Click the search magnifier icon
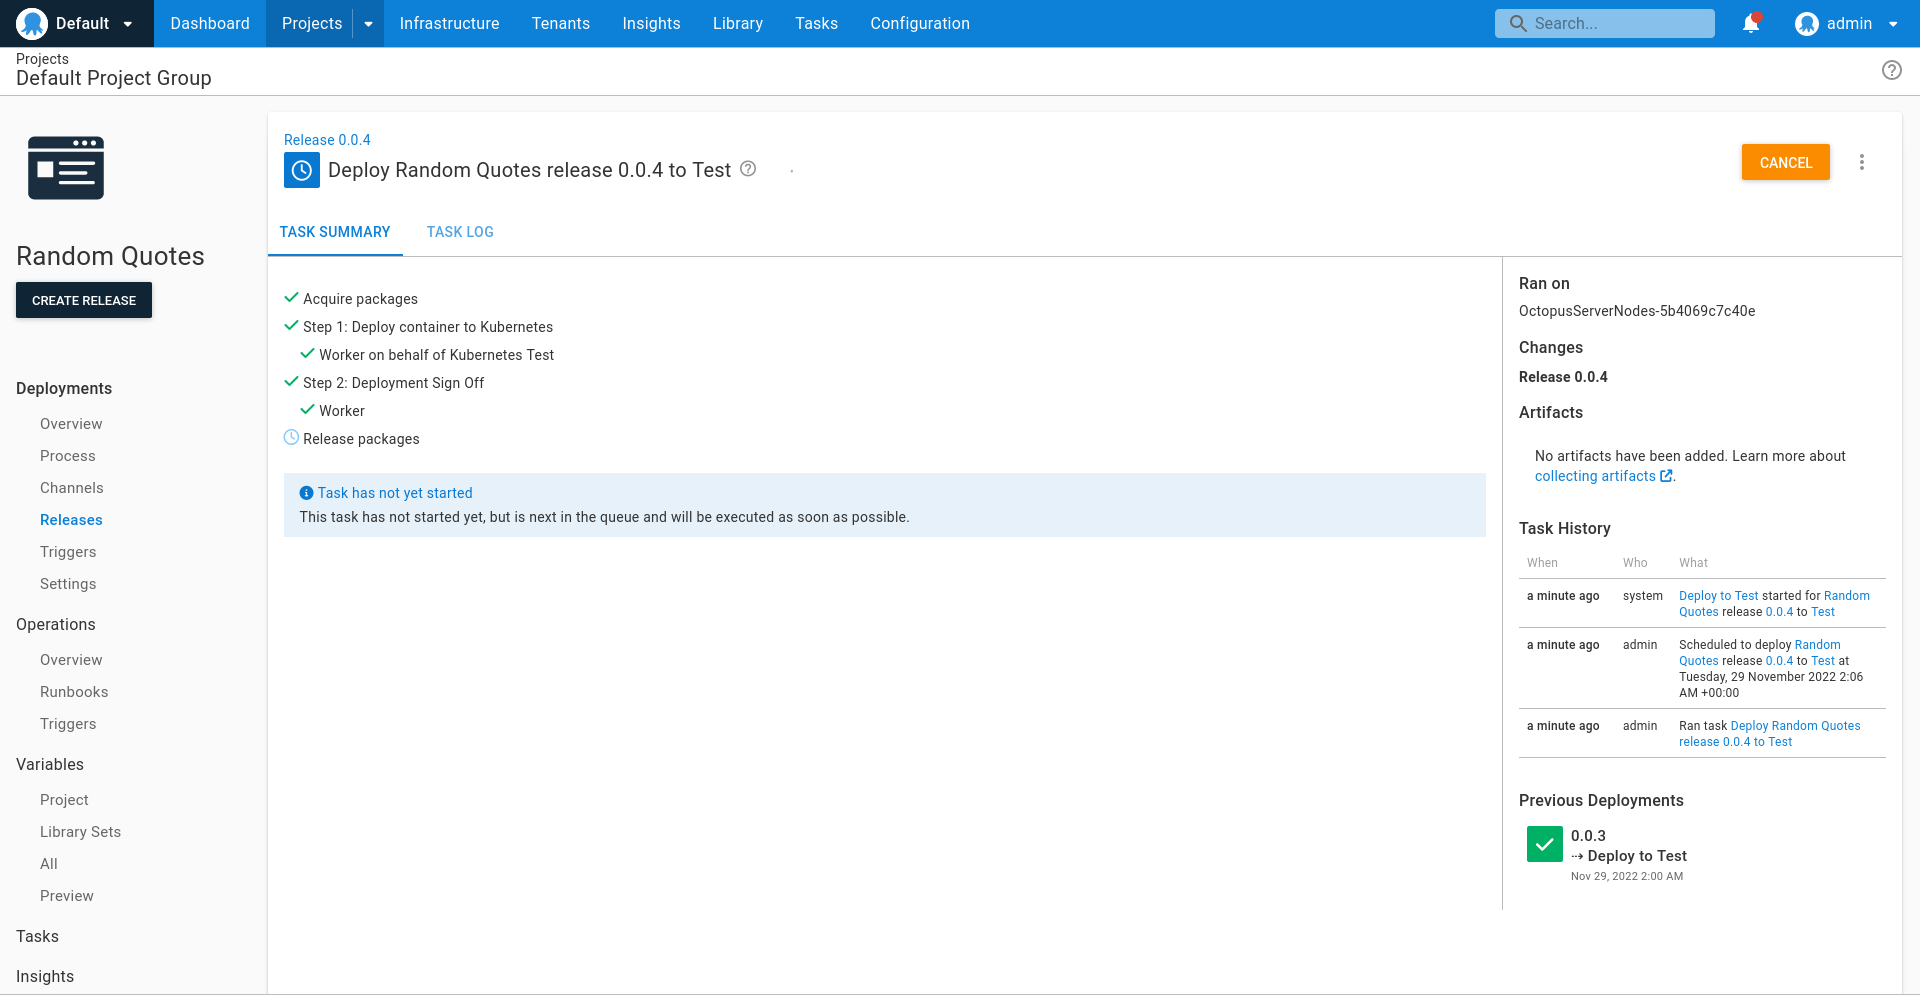 point(1518,23)
